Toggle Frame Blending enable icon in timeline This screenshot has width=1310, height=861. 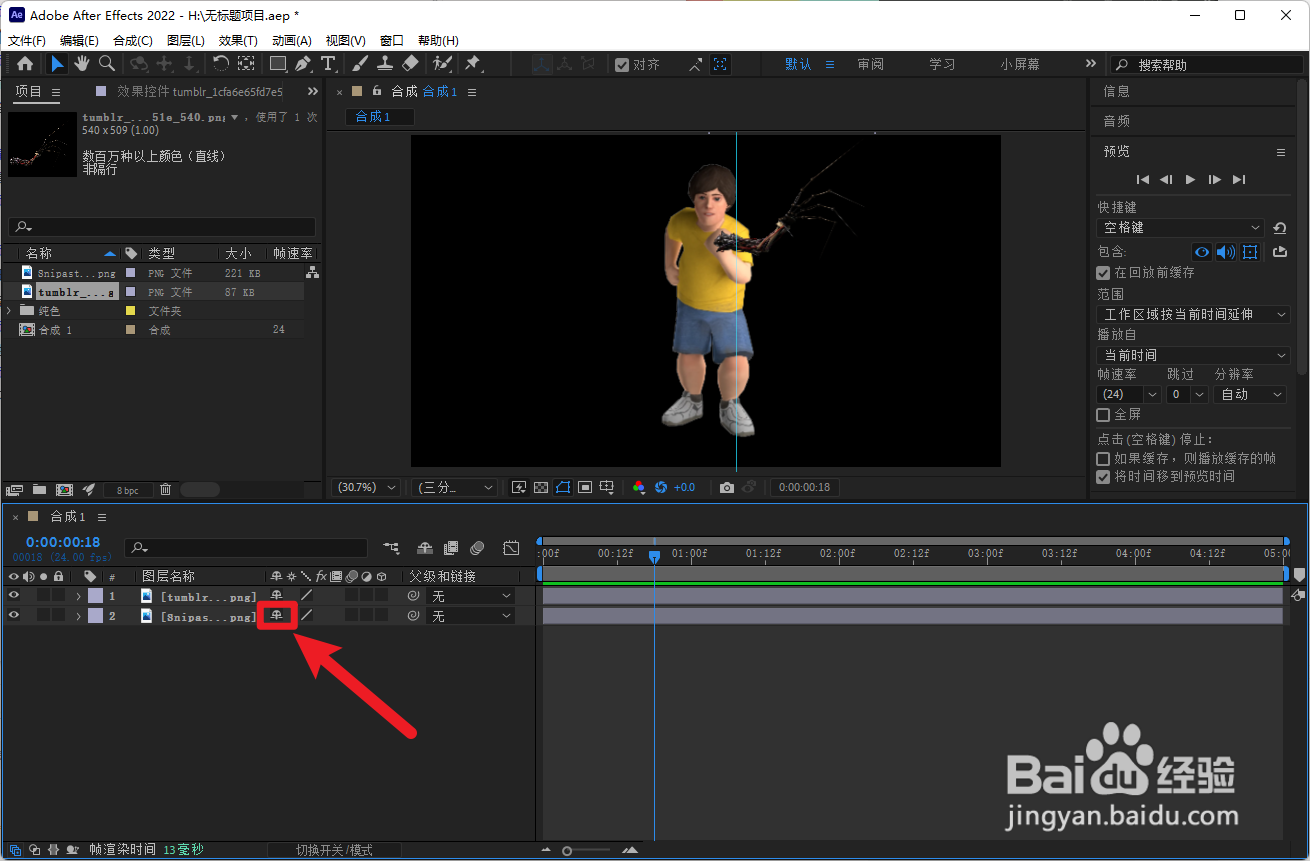click(451, 548)
